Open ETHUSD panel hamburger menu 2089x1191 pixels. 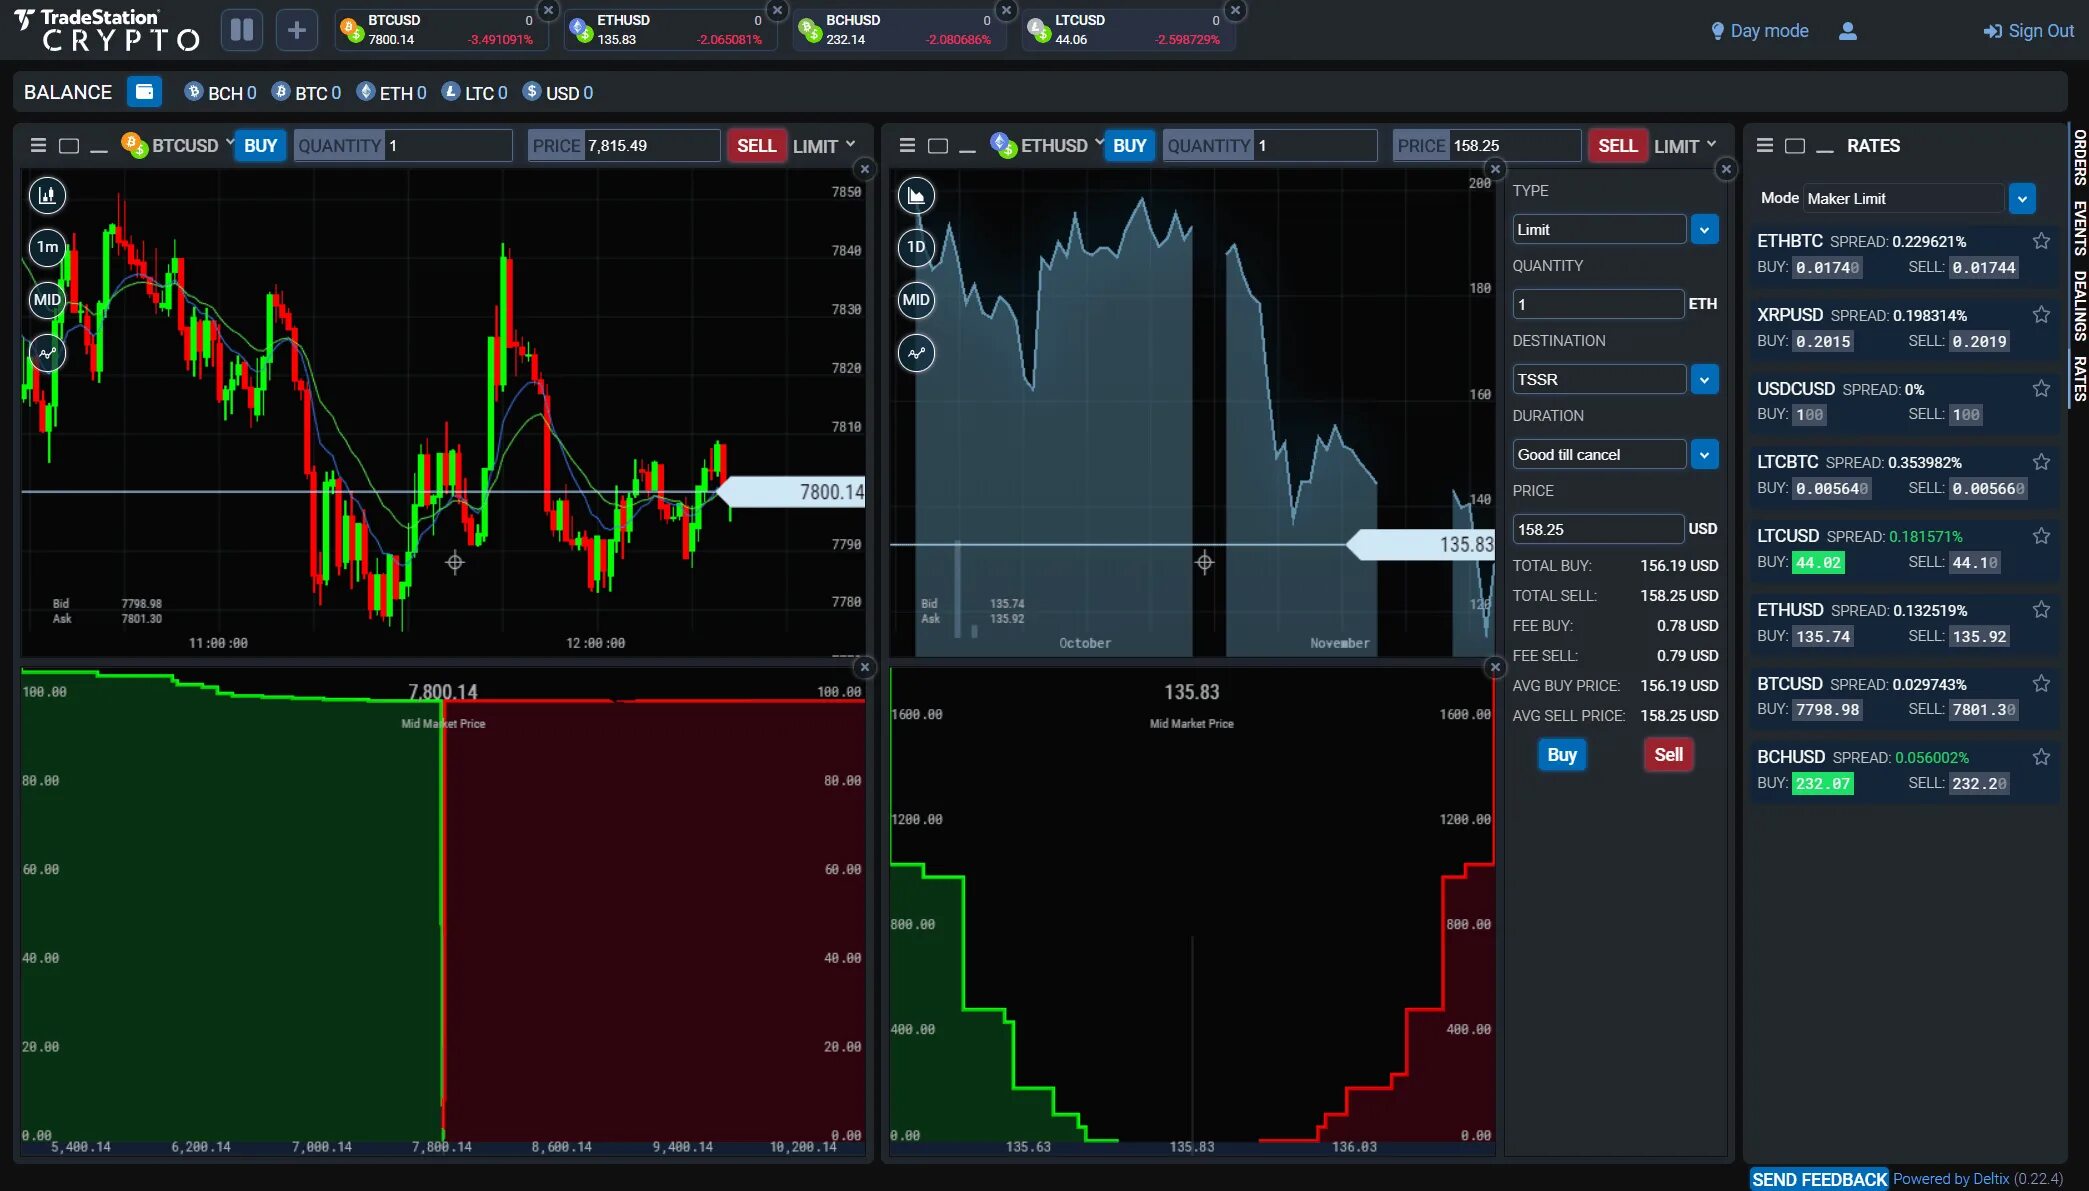(x=907, y=145)
